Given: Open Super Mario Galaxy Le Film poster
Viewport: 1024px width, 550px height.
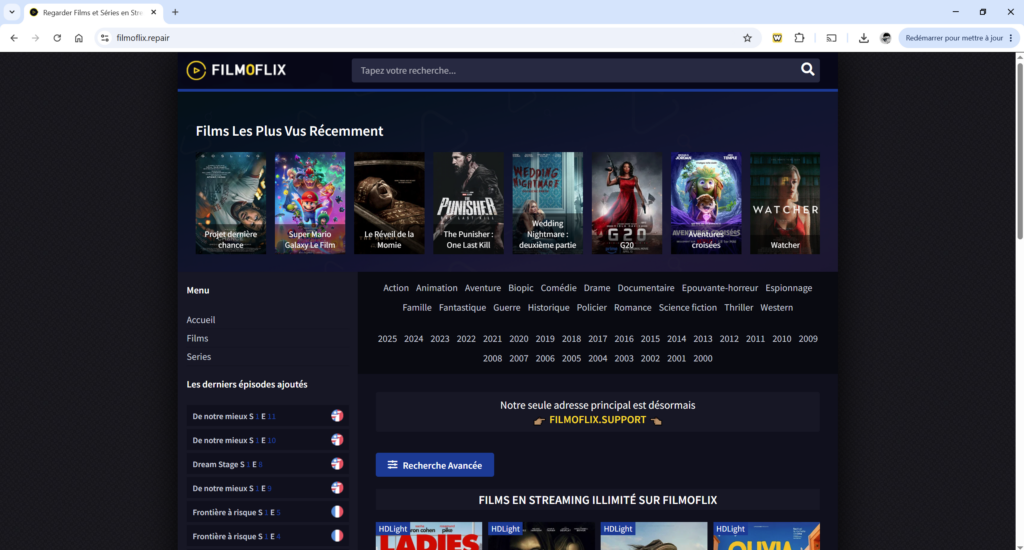Looking at the screenshot, I should 310,203.
